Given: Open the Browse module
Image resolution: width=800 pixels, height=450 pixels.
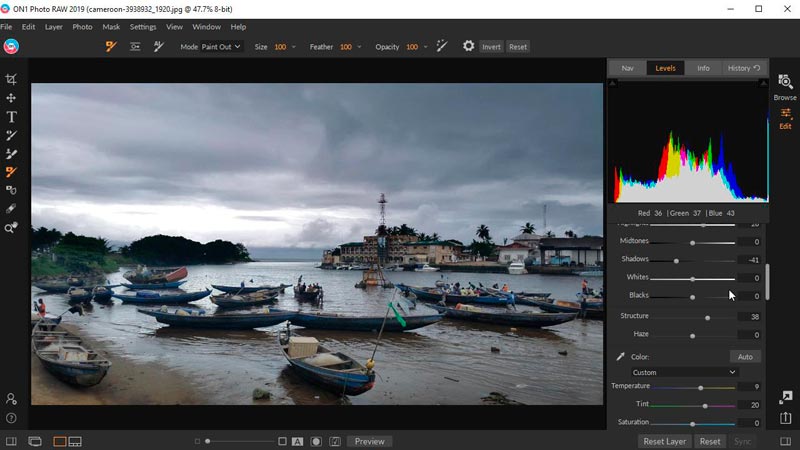Looking at the screenshot, I should pos(785,86).
